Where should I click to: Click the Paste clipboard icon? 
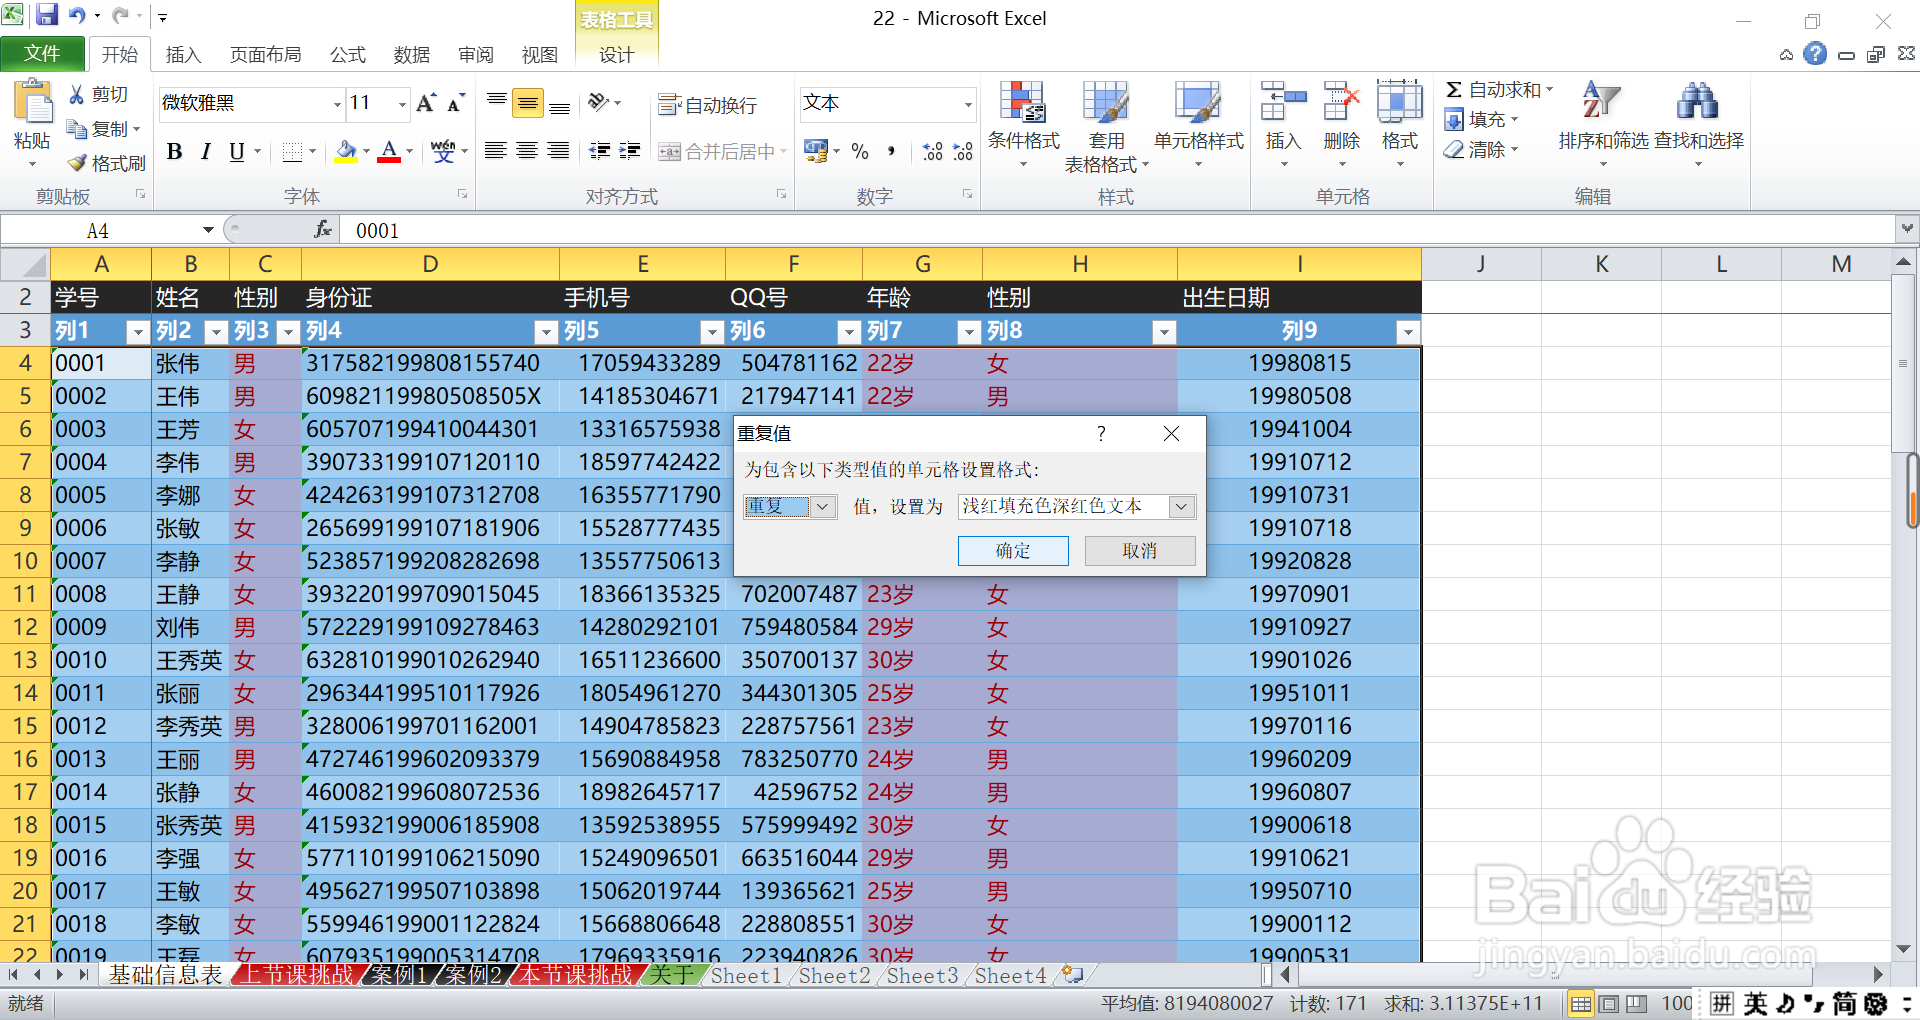coord(32,103)
